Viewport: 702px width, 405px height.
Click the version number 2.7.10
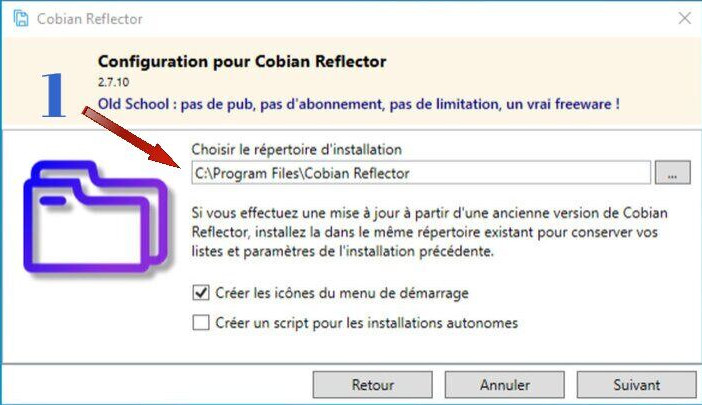115,82
